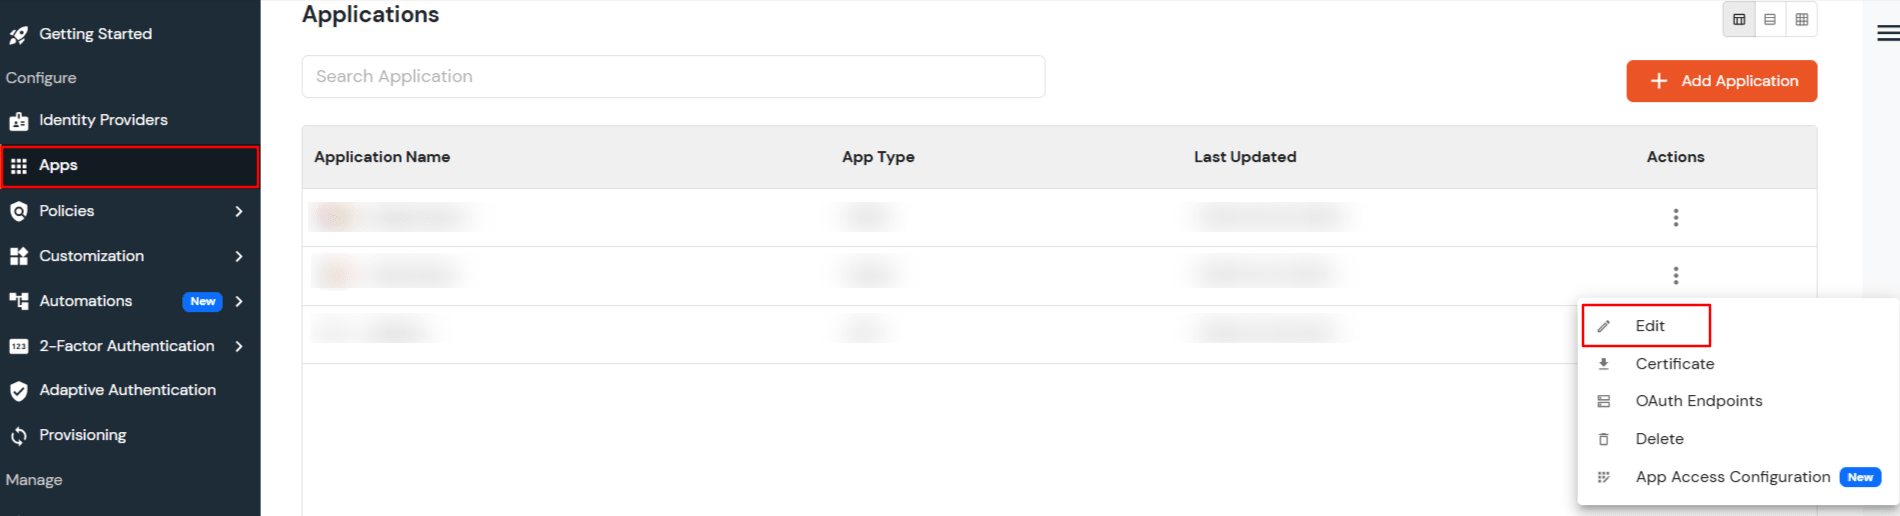Click the Getting Started rocket icon
Viewport: 1900px width, 516px height.
coord(18,36)
